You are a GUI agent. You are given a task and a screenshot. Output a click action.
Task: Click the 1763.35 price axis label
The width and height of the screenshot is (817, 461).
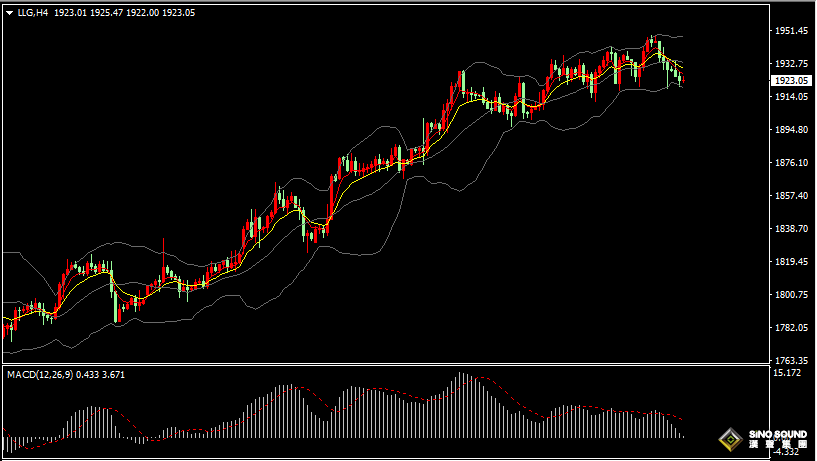pos(791,361)
